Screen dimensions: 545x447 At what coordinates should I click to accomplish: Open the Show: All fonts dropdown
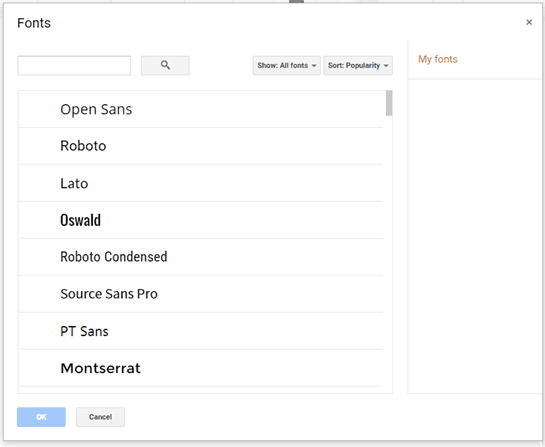pos(286,65)
